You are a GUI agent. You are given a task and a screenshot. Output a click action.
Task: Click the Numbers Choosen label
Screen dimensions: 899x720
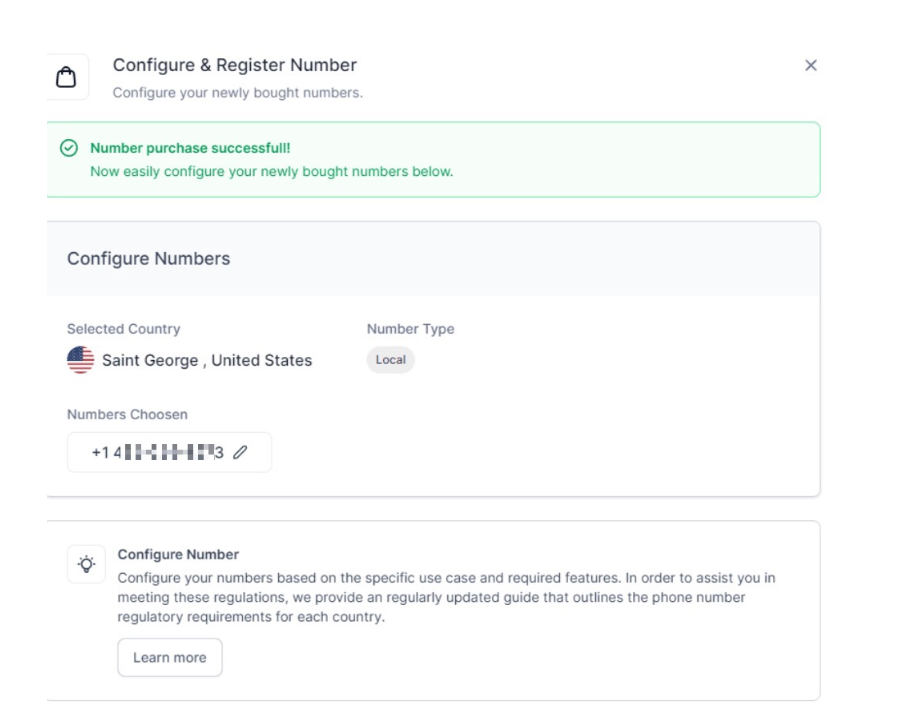pyautogui.click(x=127, y=414)
